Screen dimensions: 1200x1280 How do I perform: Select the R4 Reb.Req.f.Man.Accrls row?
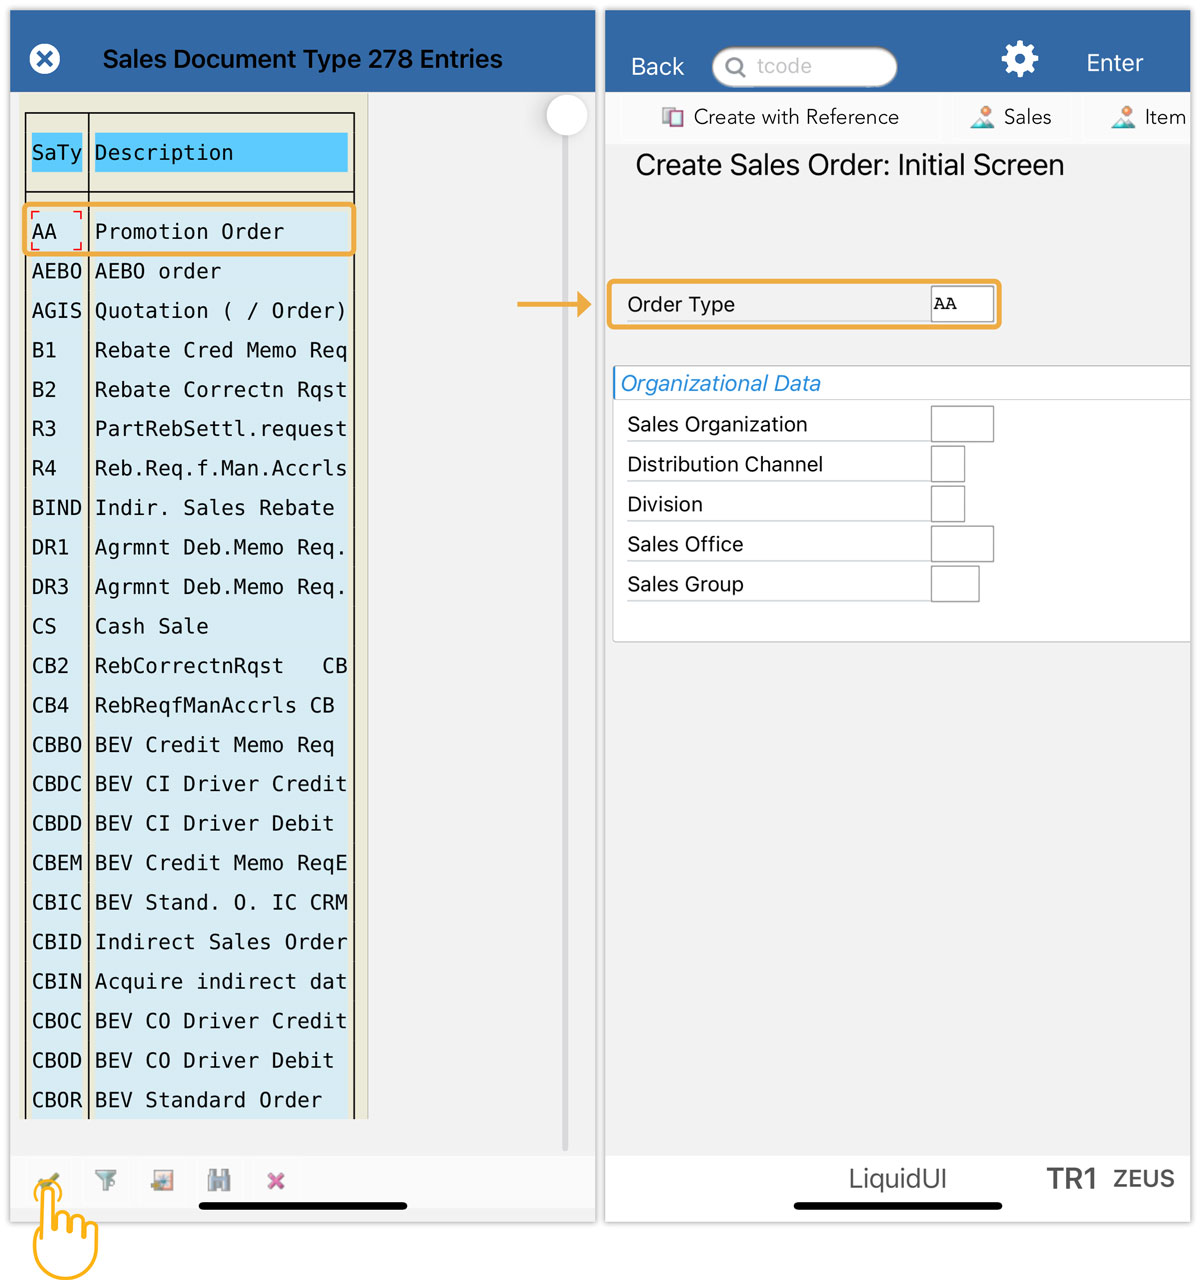tap(190, 468)
